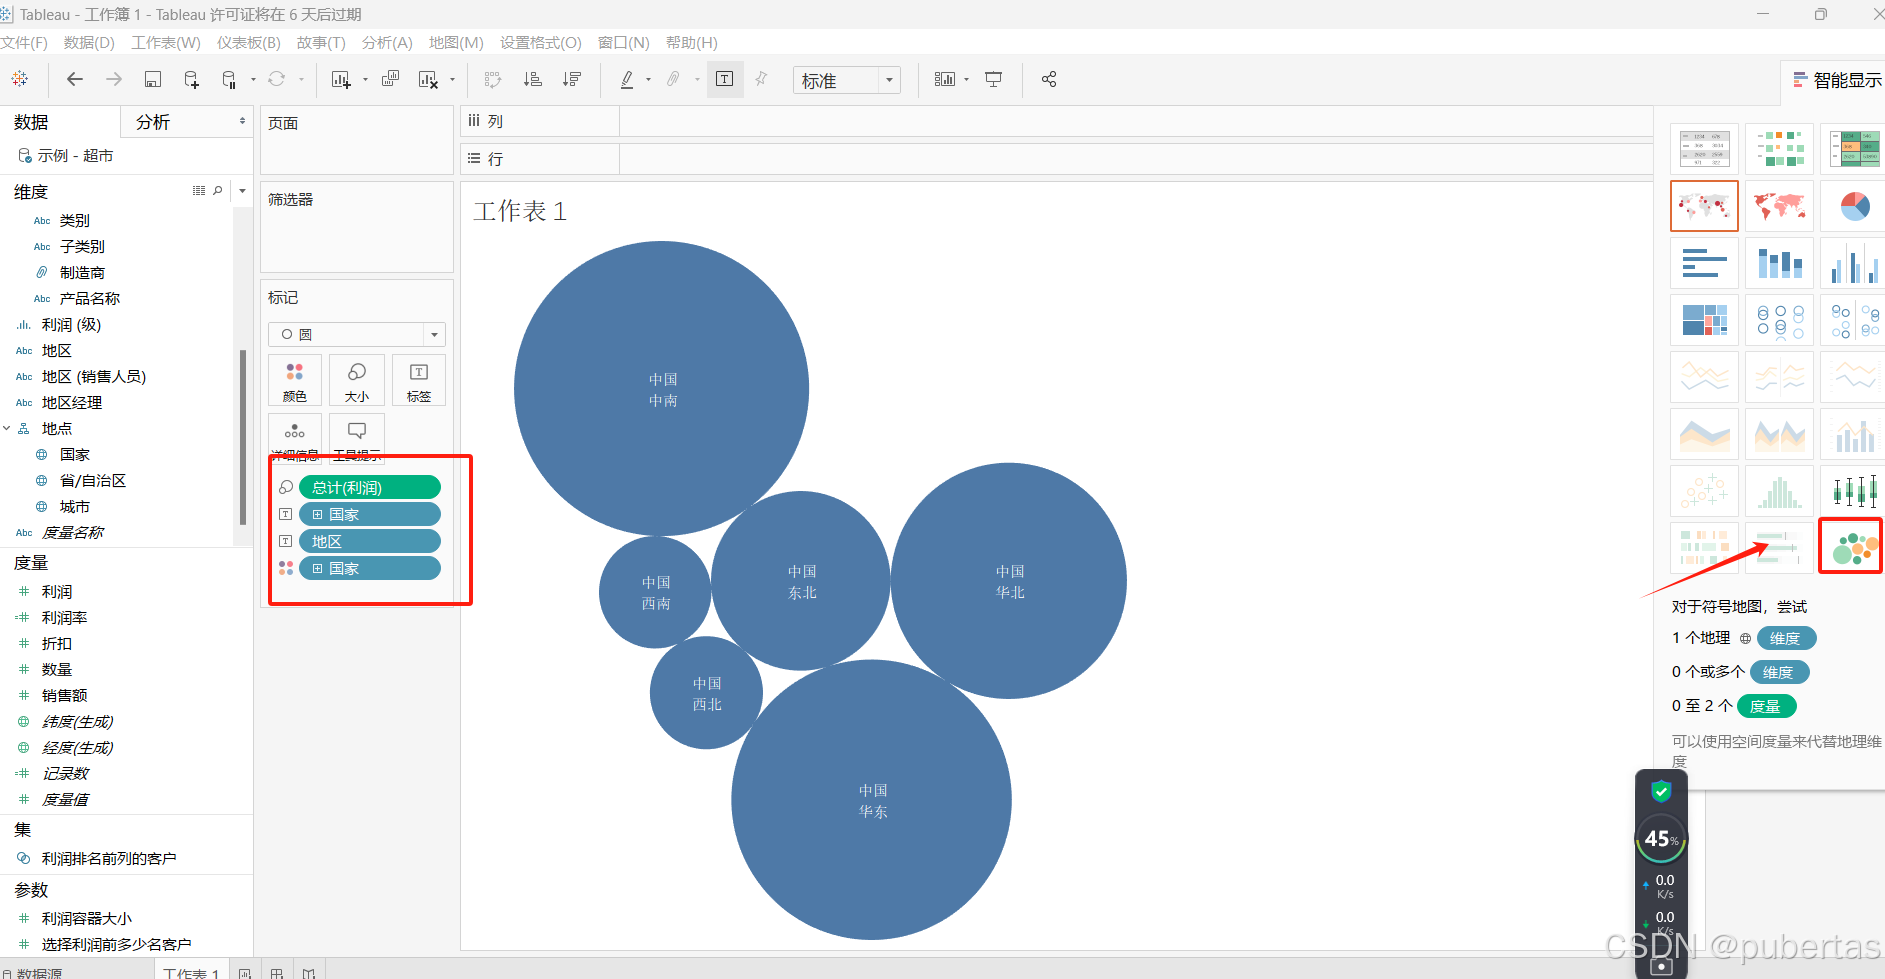Viewport: 1885px width, 979px height.
Task: Open clear sheet dropdown arrow in toolbar
Action: coord(453,80)
